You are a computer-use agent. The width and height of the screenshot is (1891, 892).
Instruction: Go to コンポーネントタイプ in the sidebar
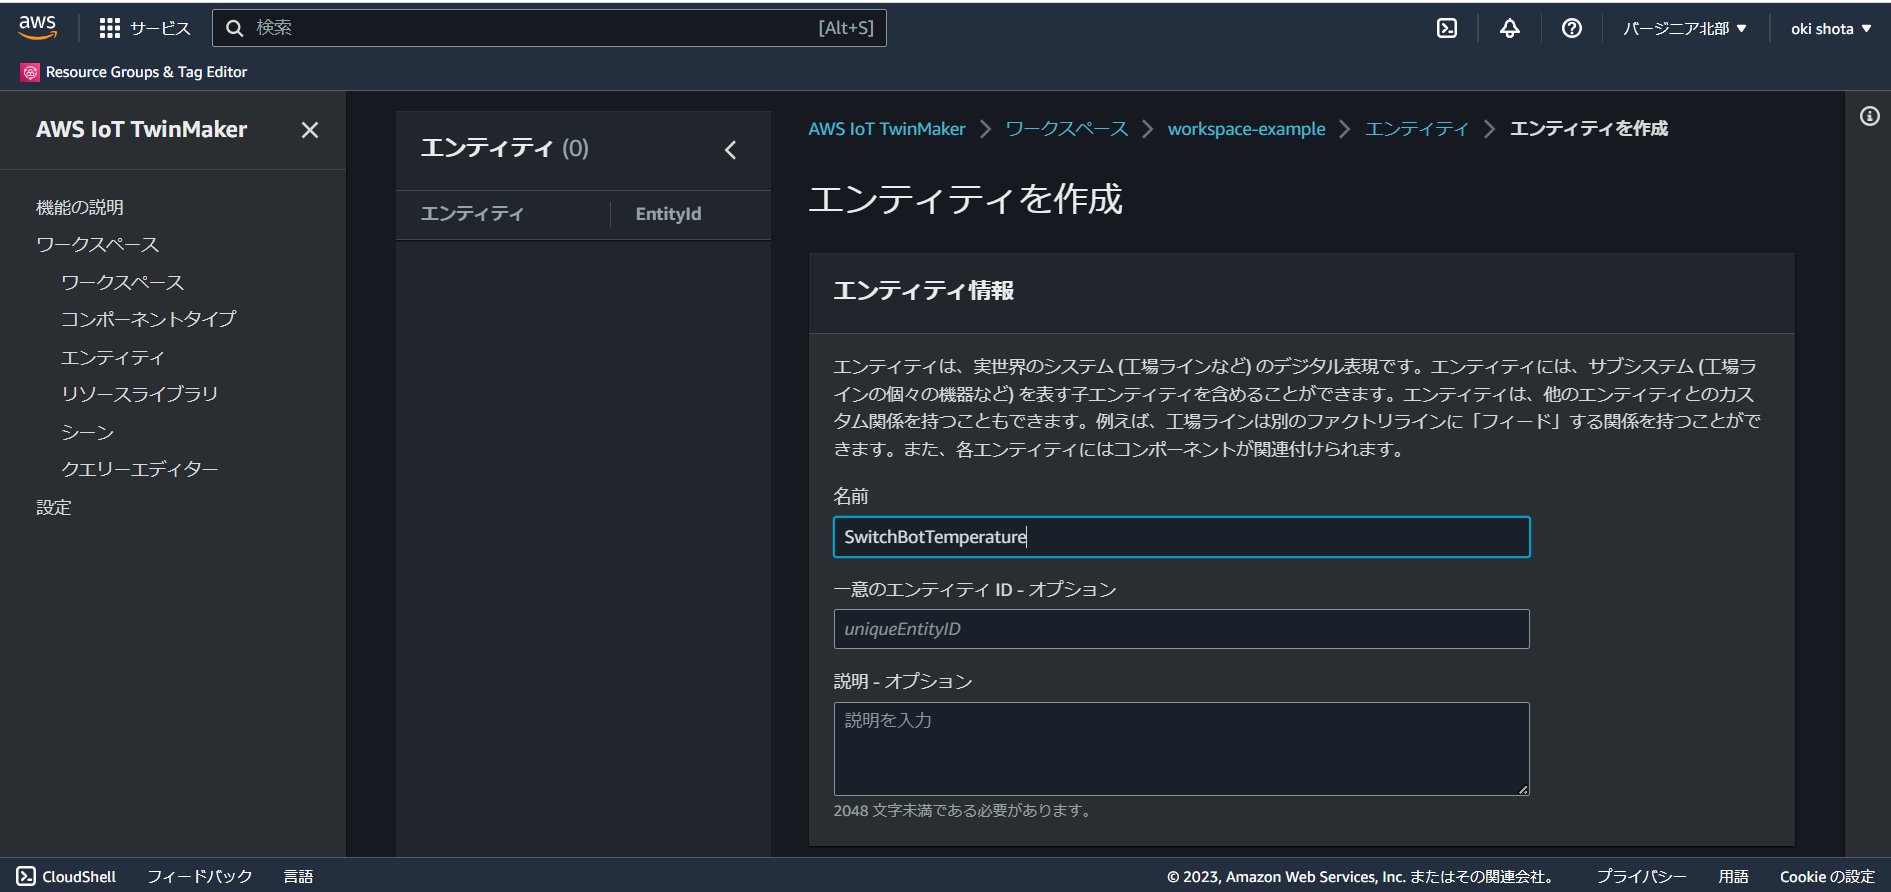click(149, 319)
